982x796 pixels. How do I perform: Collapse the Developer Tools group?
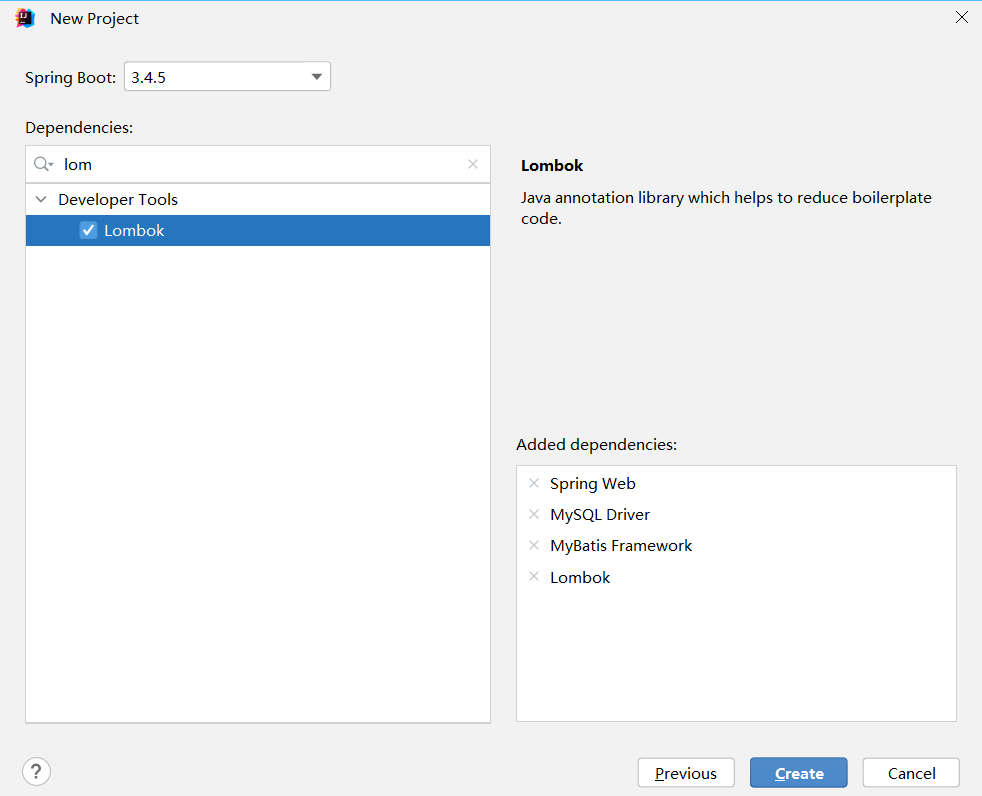coord(41,199)
